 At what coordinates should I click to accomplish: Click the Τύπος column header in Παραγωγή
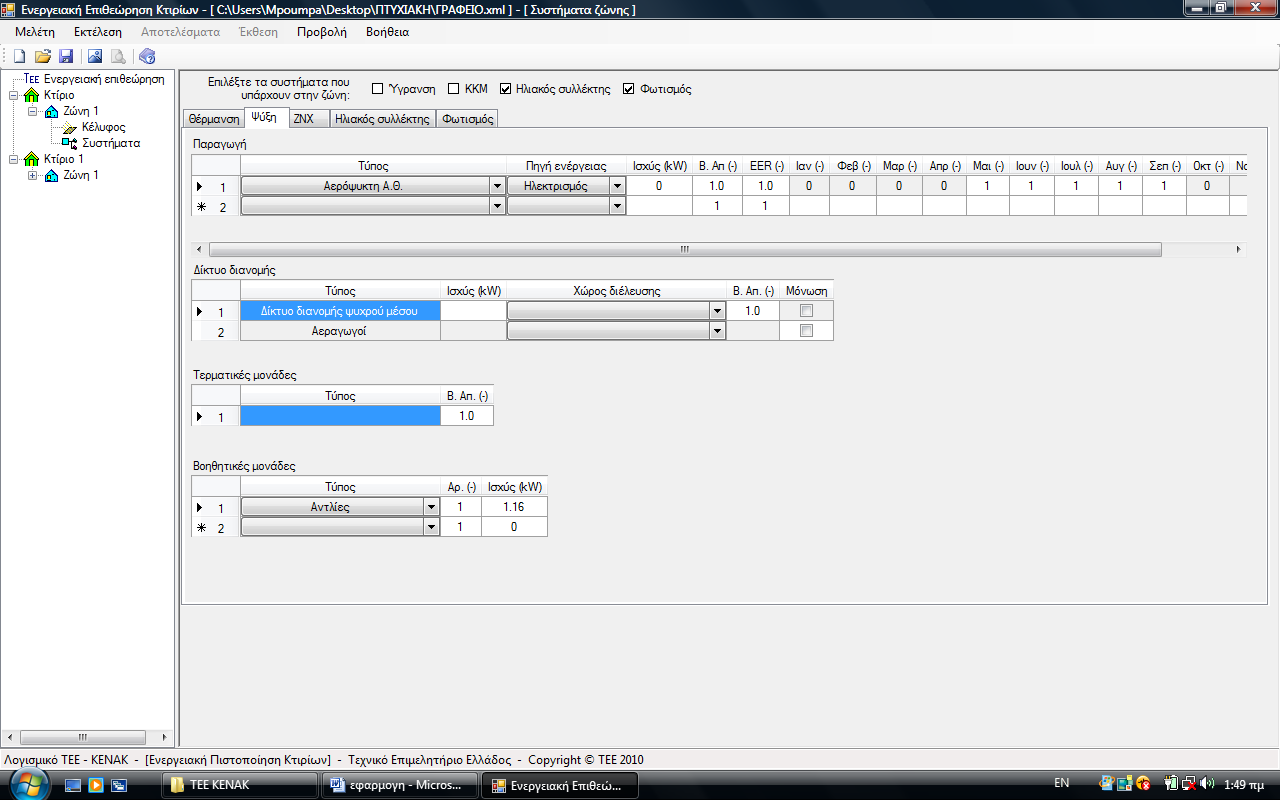point(373,166)
